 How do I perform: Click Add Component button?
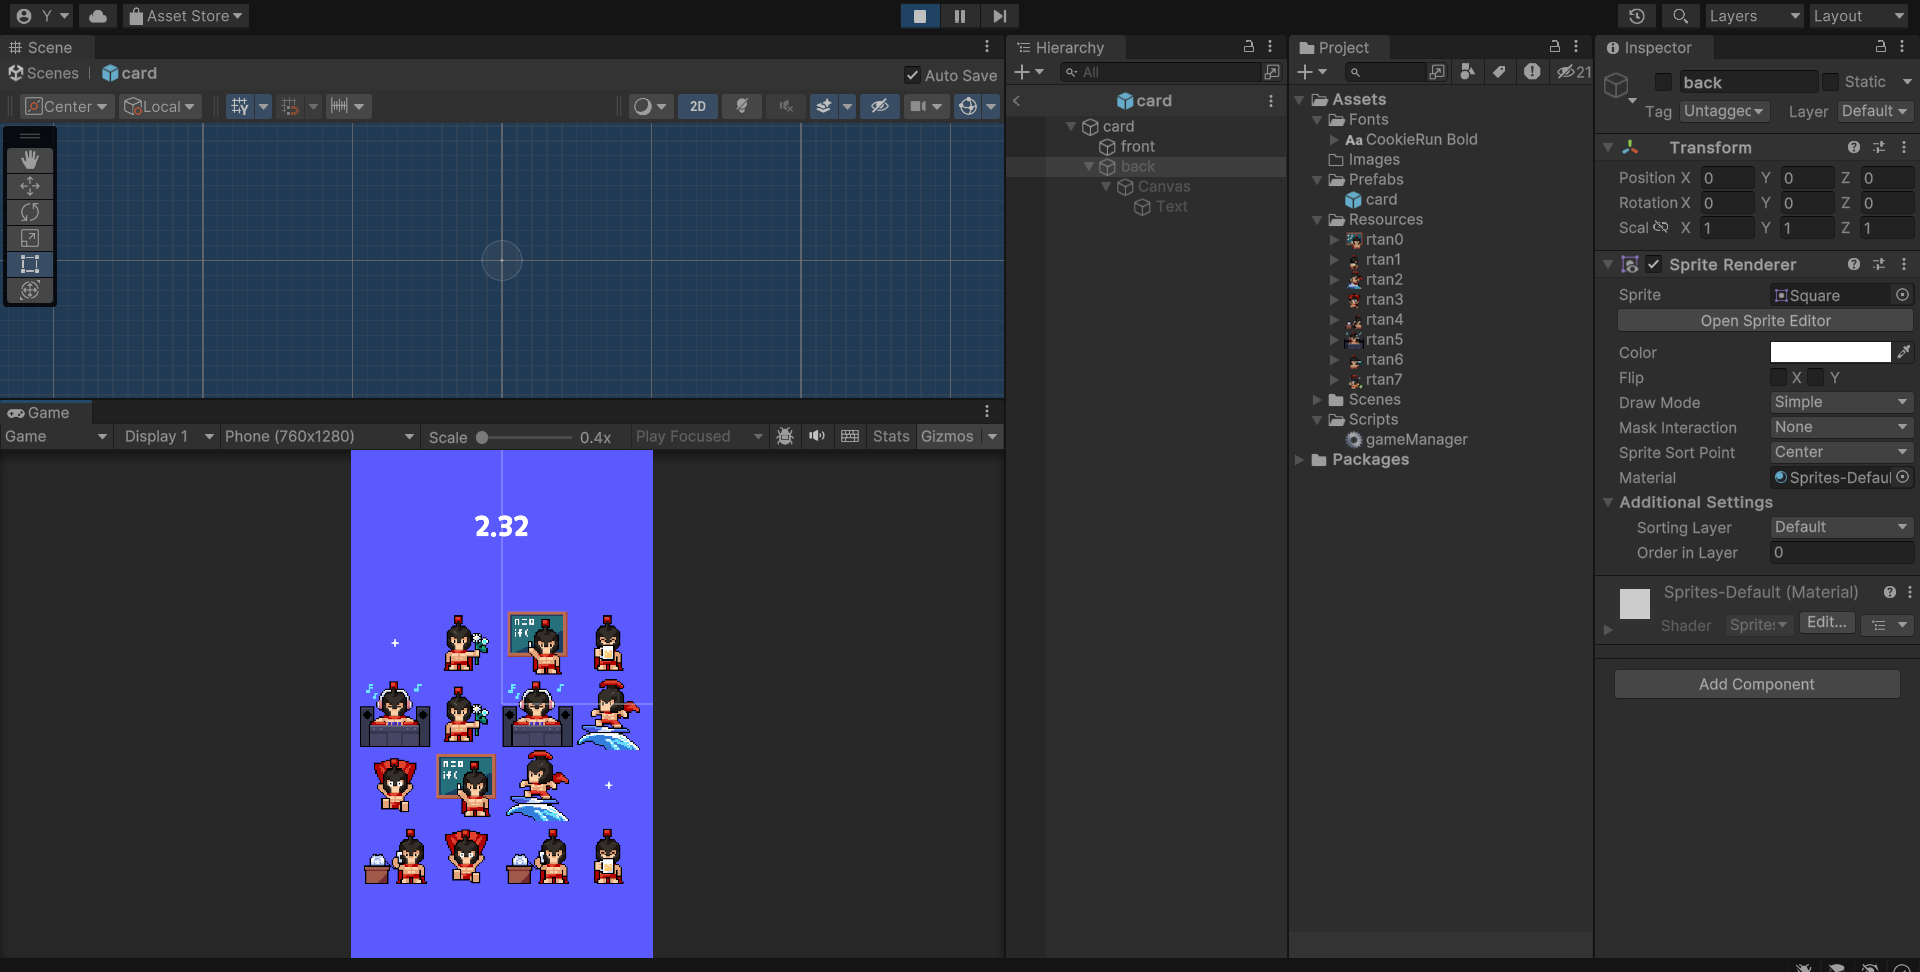click(1756, 684)
